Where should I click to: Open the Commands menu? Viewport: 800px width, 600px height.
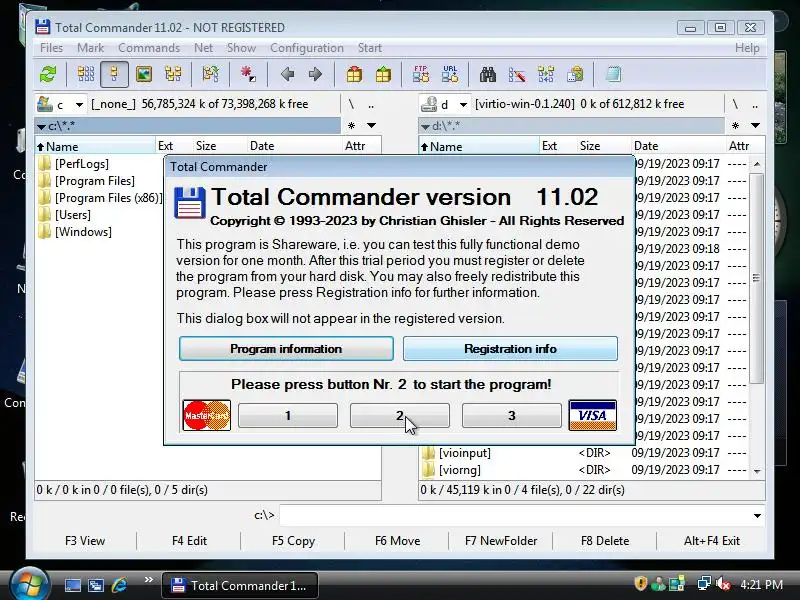tap(149, 48)
